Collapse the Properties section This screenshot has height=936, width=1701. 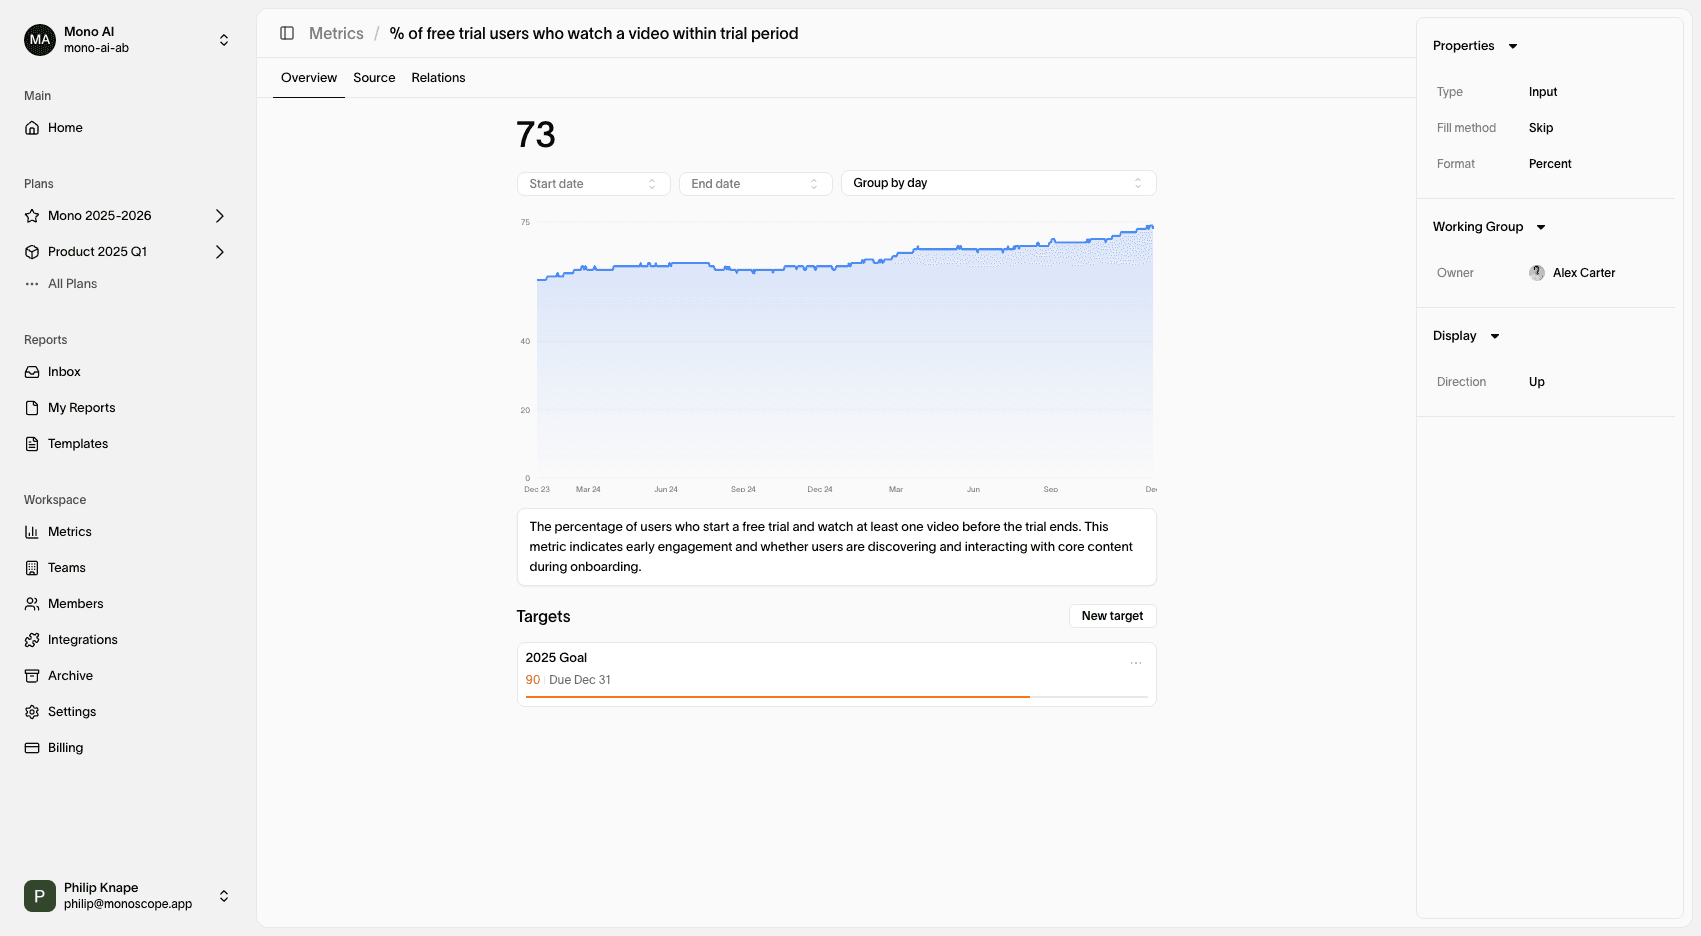[x=1513, y=46]
